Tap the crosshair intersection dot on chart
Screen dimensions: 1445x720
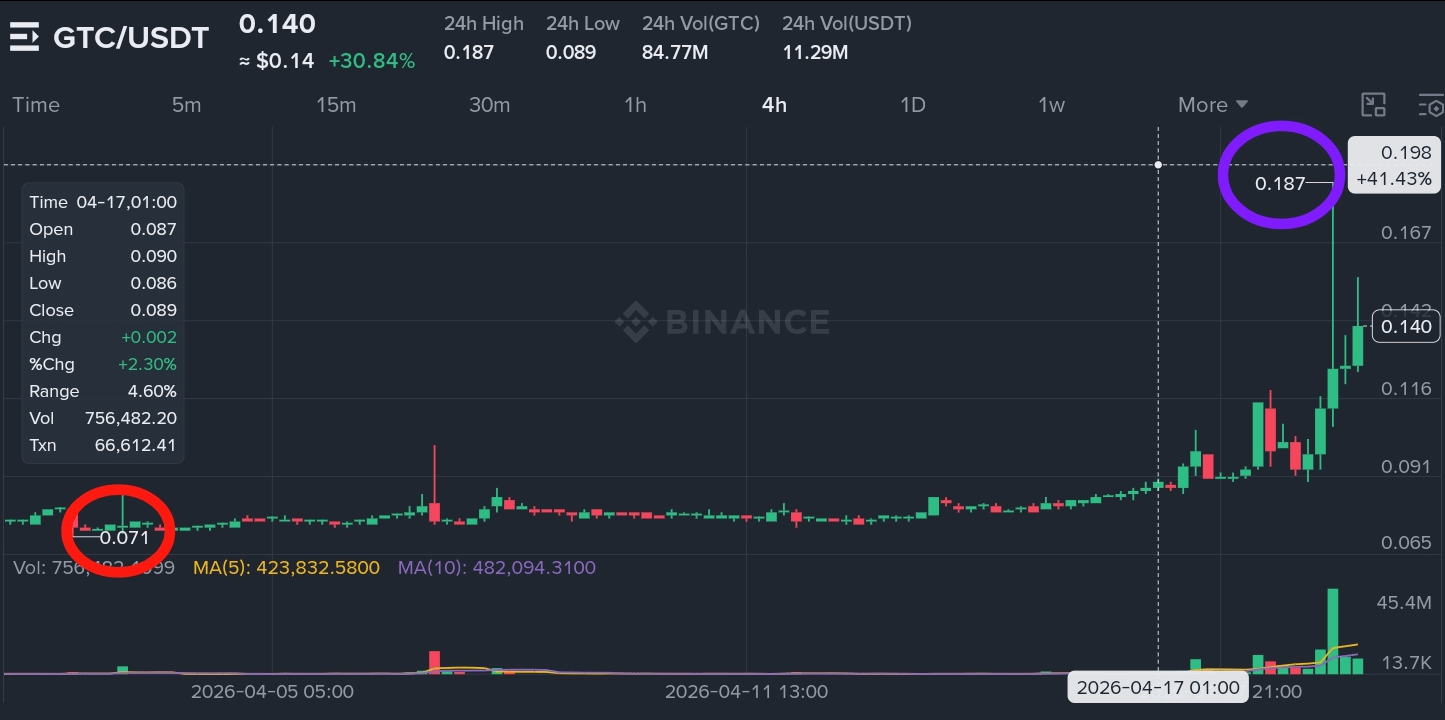(x=1158, y=164)
